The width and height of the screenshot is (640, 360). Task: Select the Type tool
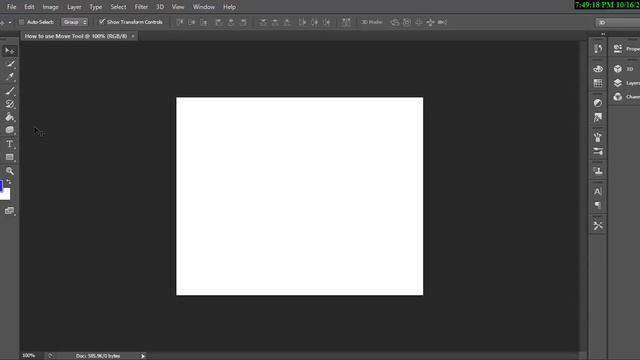[x=9, y=144]
